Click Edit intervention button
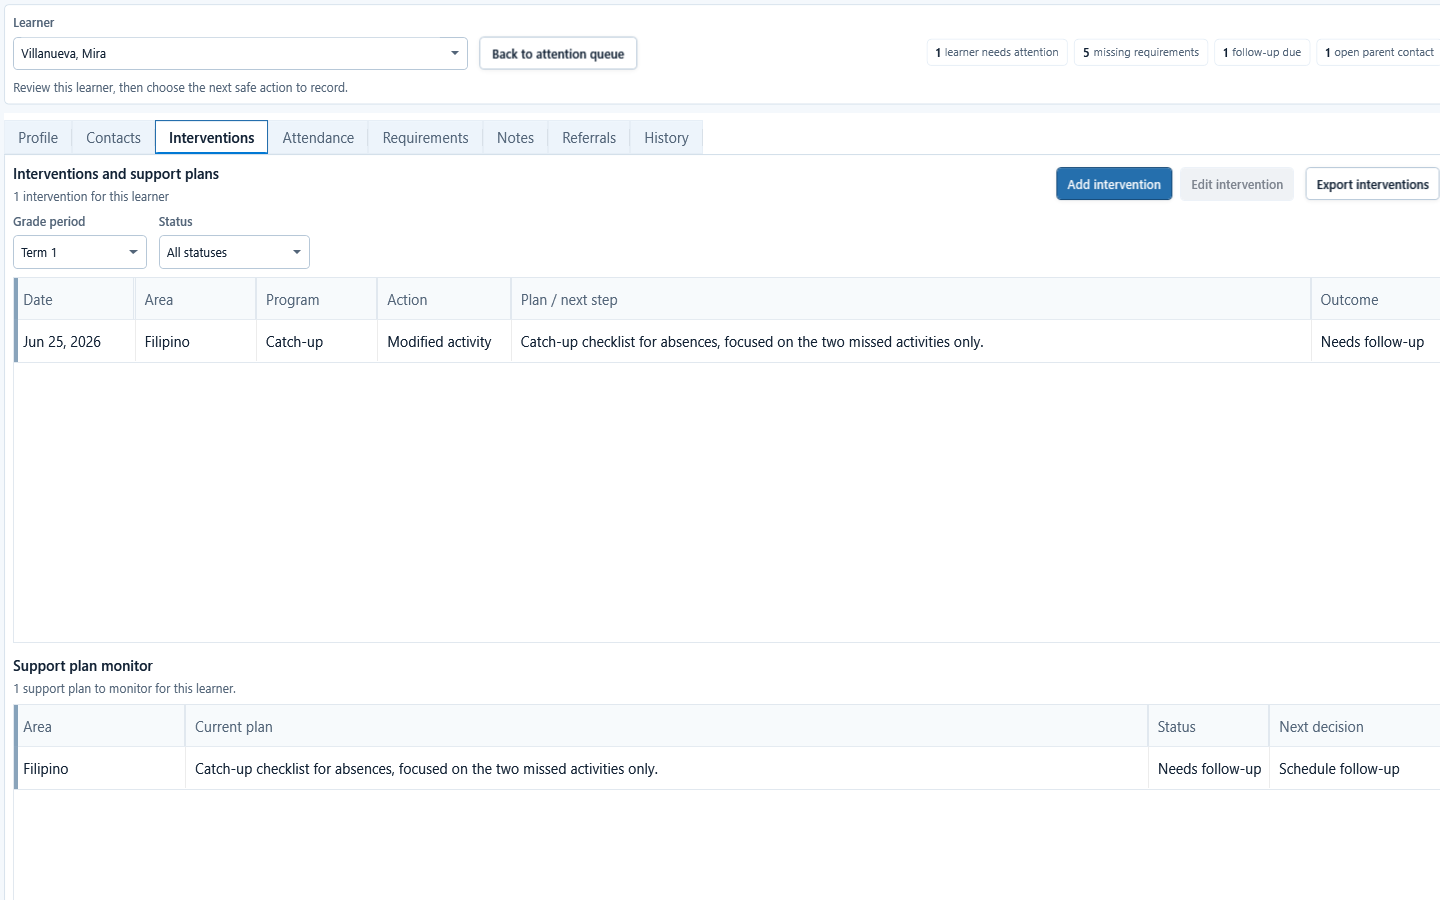The width and height of the screenshot is (1440, 900). pos(1237,184)
